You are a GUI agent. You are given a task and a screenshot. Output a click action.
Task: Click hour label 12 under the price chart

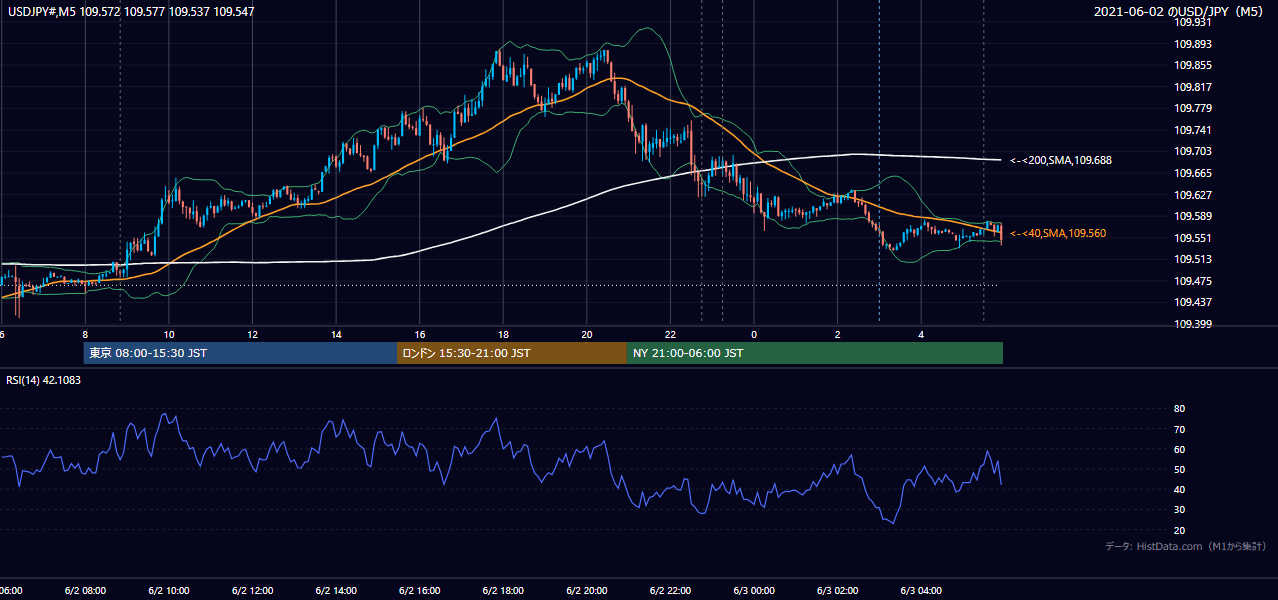[253, 334]
